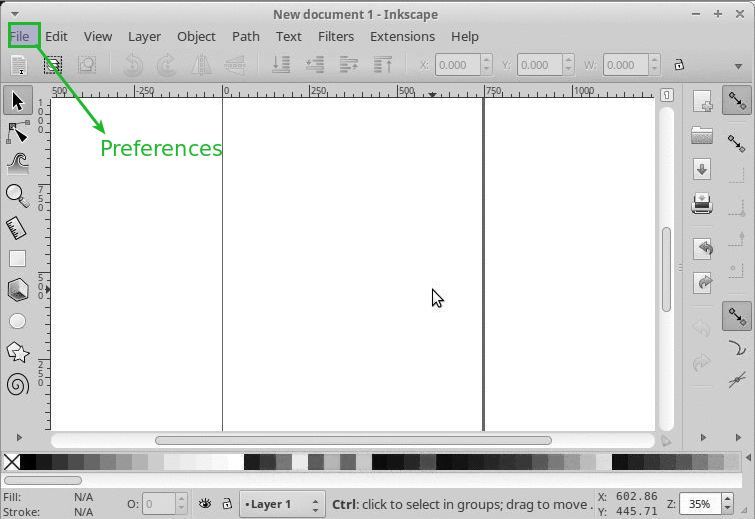Open the Layer 1 layer selector
Screen dimensions: 755x519
tap(282, 505)
